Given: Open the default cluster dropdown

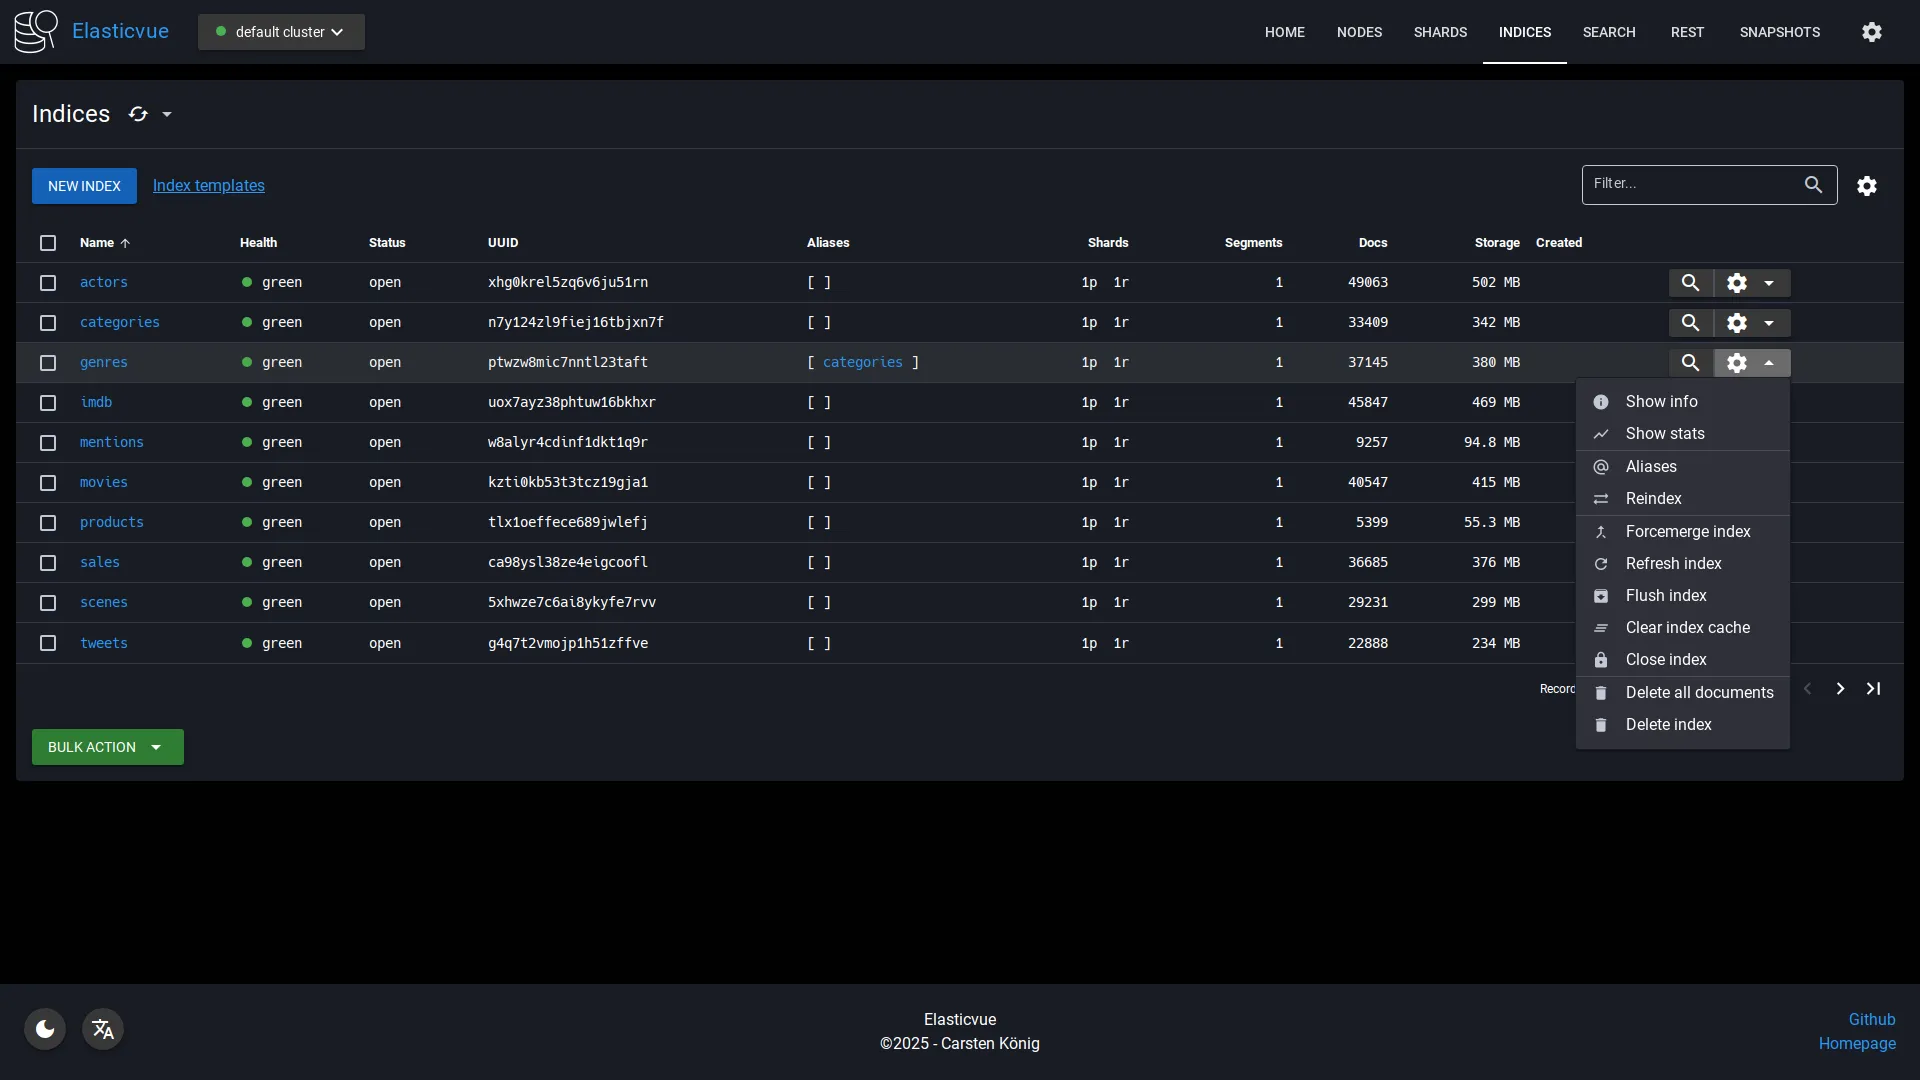Looking at the screenshot, I should [280, 31].
